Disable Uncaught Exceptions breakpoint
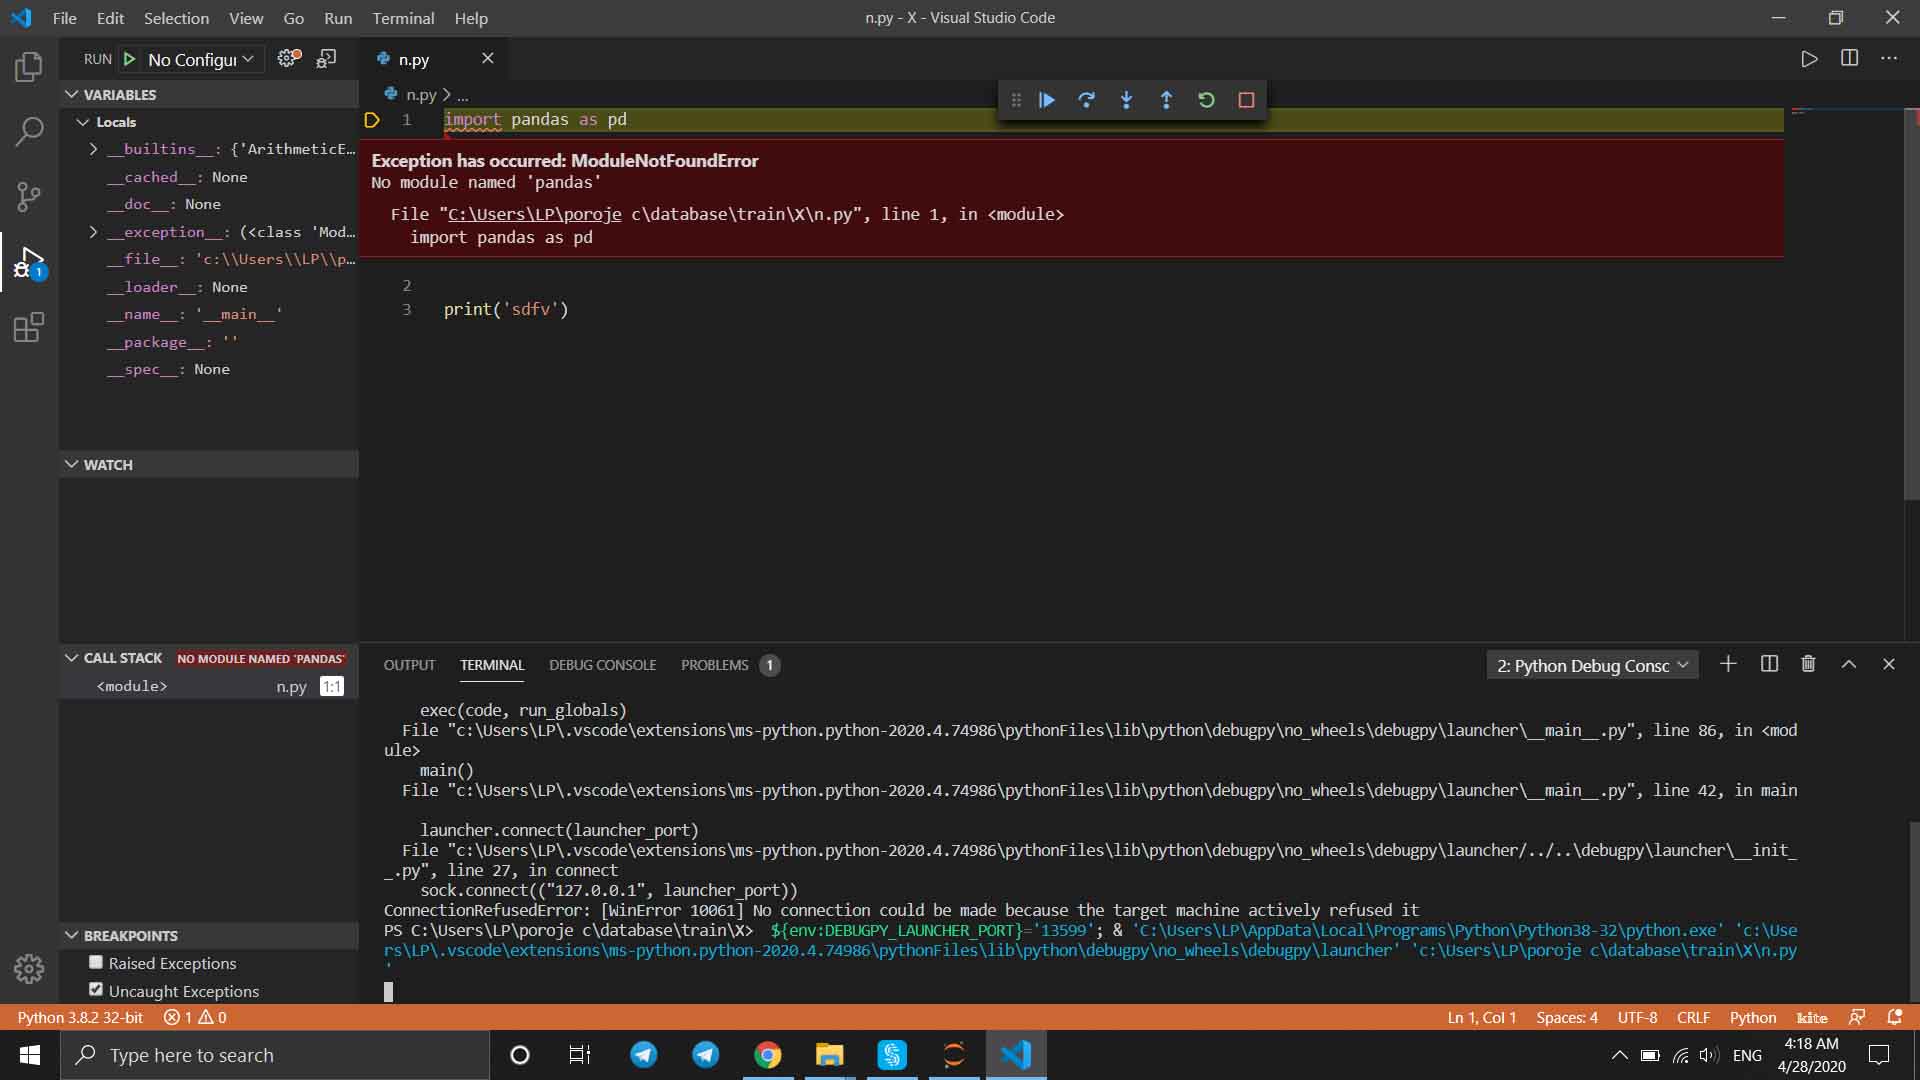This screenshot has width=1920, height=1080. point(96,989)
